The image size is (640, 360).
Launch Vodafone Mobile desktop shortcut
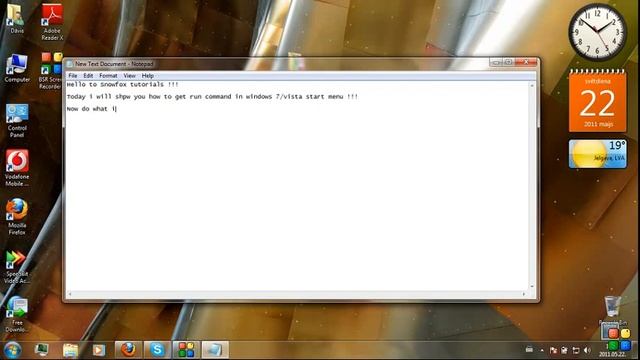pyautogui.click(x=17, y=167)
